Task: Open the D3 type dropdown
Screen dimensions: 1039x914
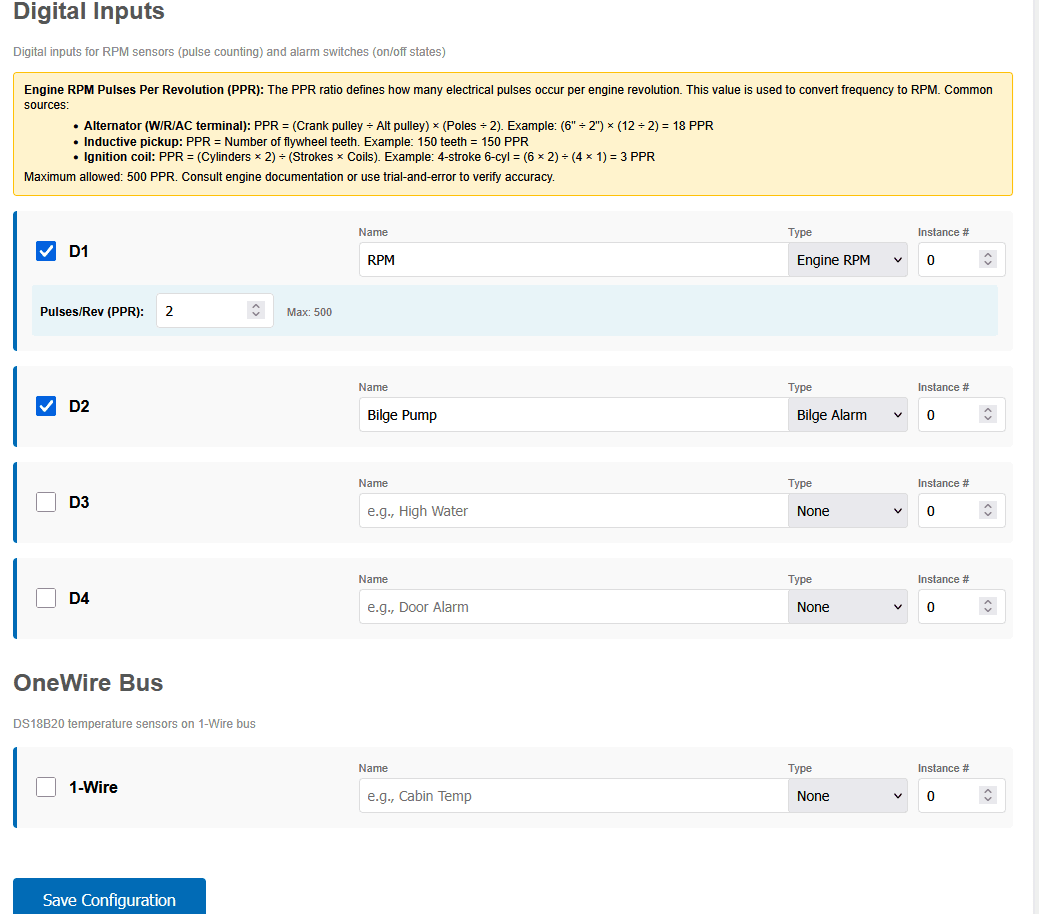Action: coord(847,511)
